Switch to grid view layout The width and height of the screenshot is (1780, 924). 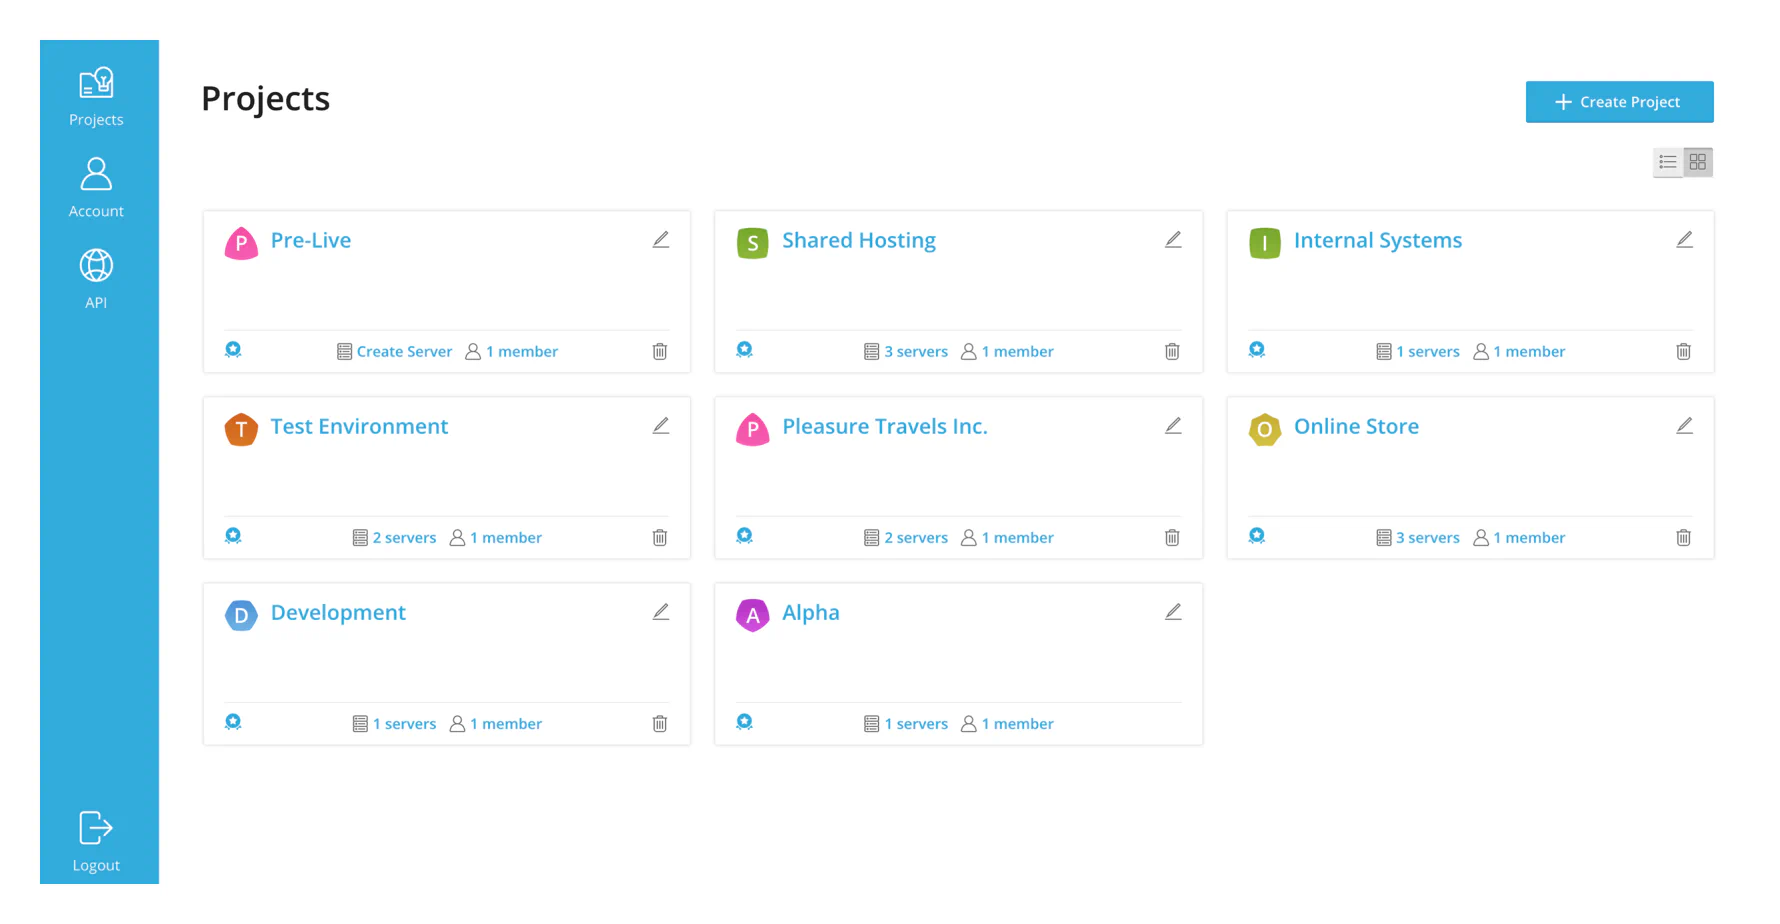1697,161
